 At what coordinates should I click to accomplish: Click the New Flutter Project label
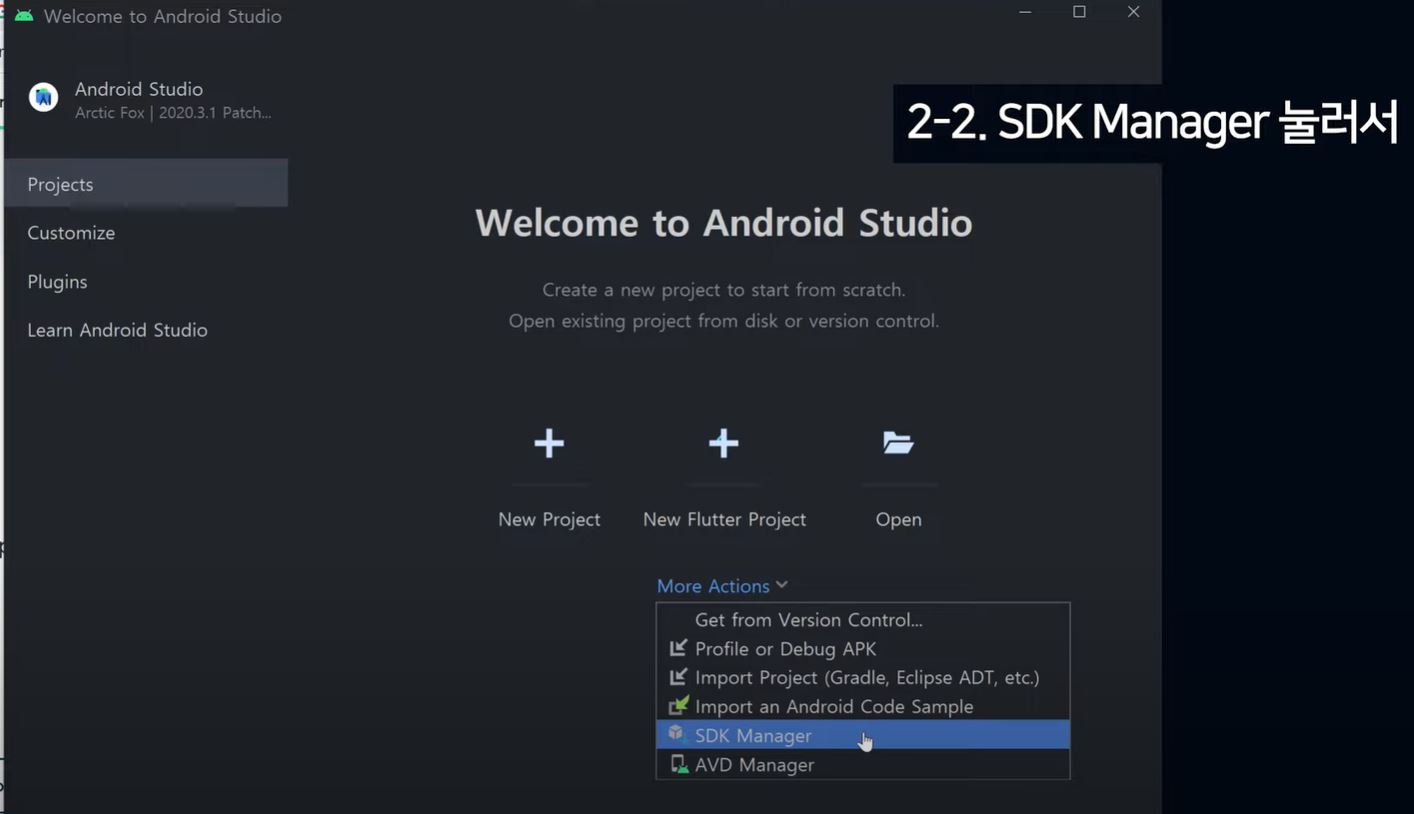click(724, 519)
